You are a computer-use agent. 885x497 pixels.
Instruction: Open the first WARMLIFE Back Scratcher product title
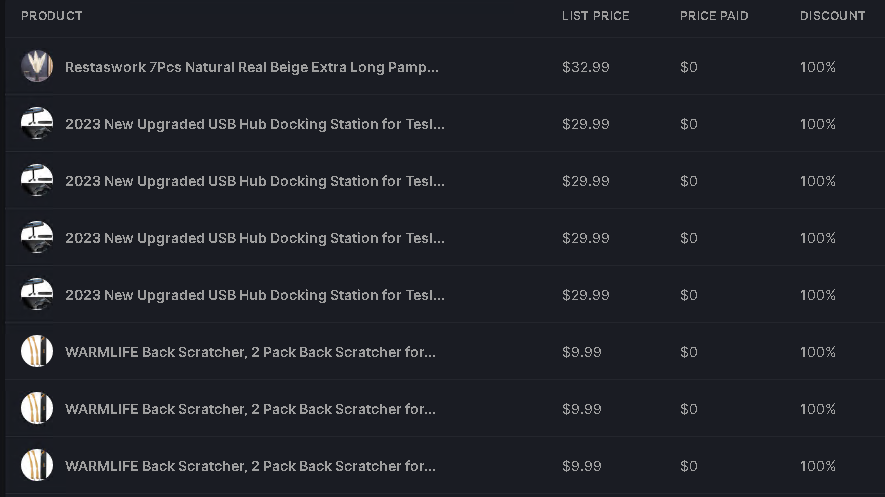click(x=250, y=352)
